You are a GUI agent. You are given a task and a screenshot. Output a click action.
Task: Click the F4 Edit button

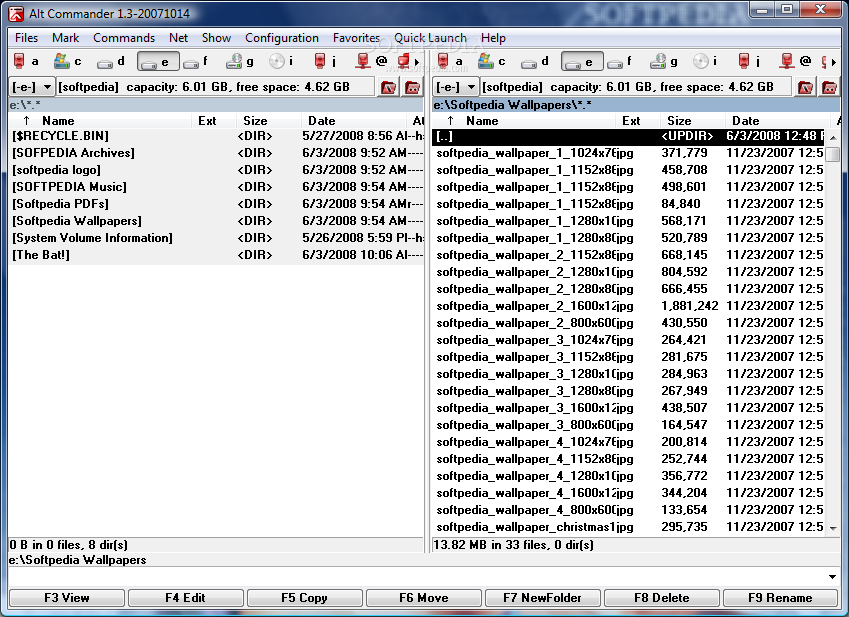(185, 598)
